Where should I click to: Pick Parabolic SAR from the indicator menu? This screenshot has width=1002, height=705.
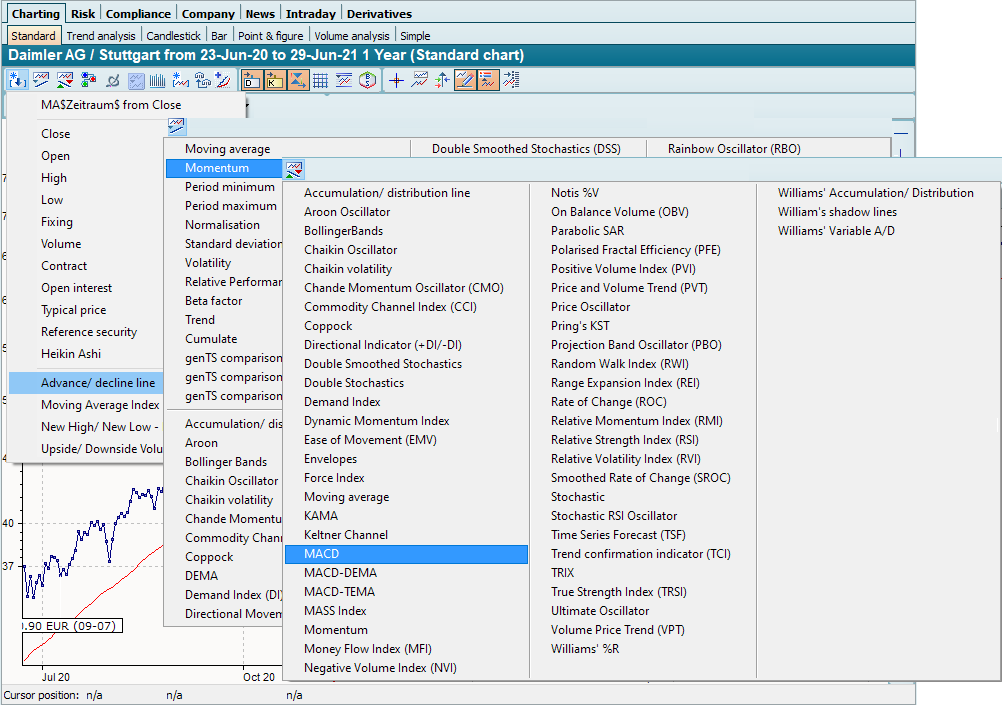click(588, 231)
